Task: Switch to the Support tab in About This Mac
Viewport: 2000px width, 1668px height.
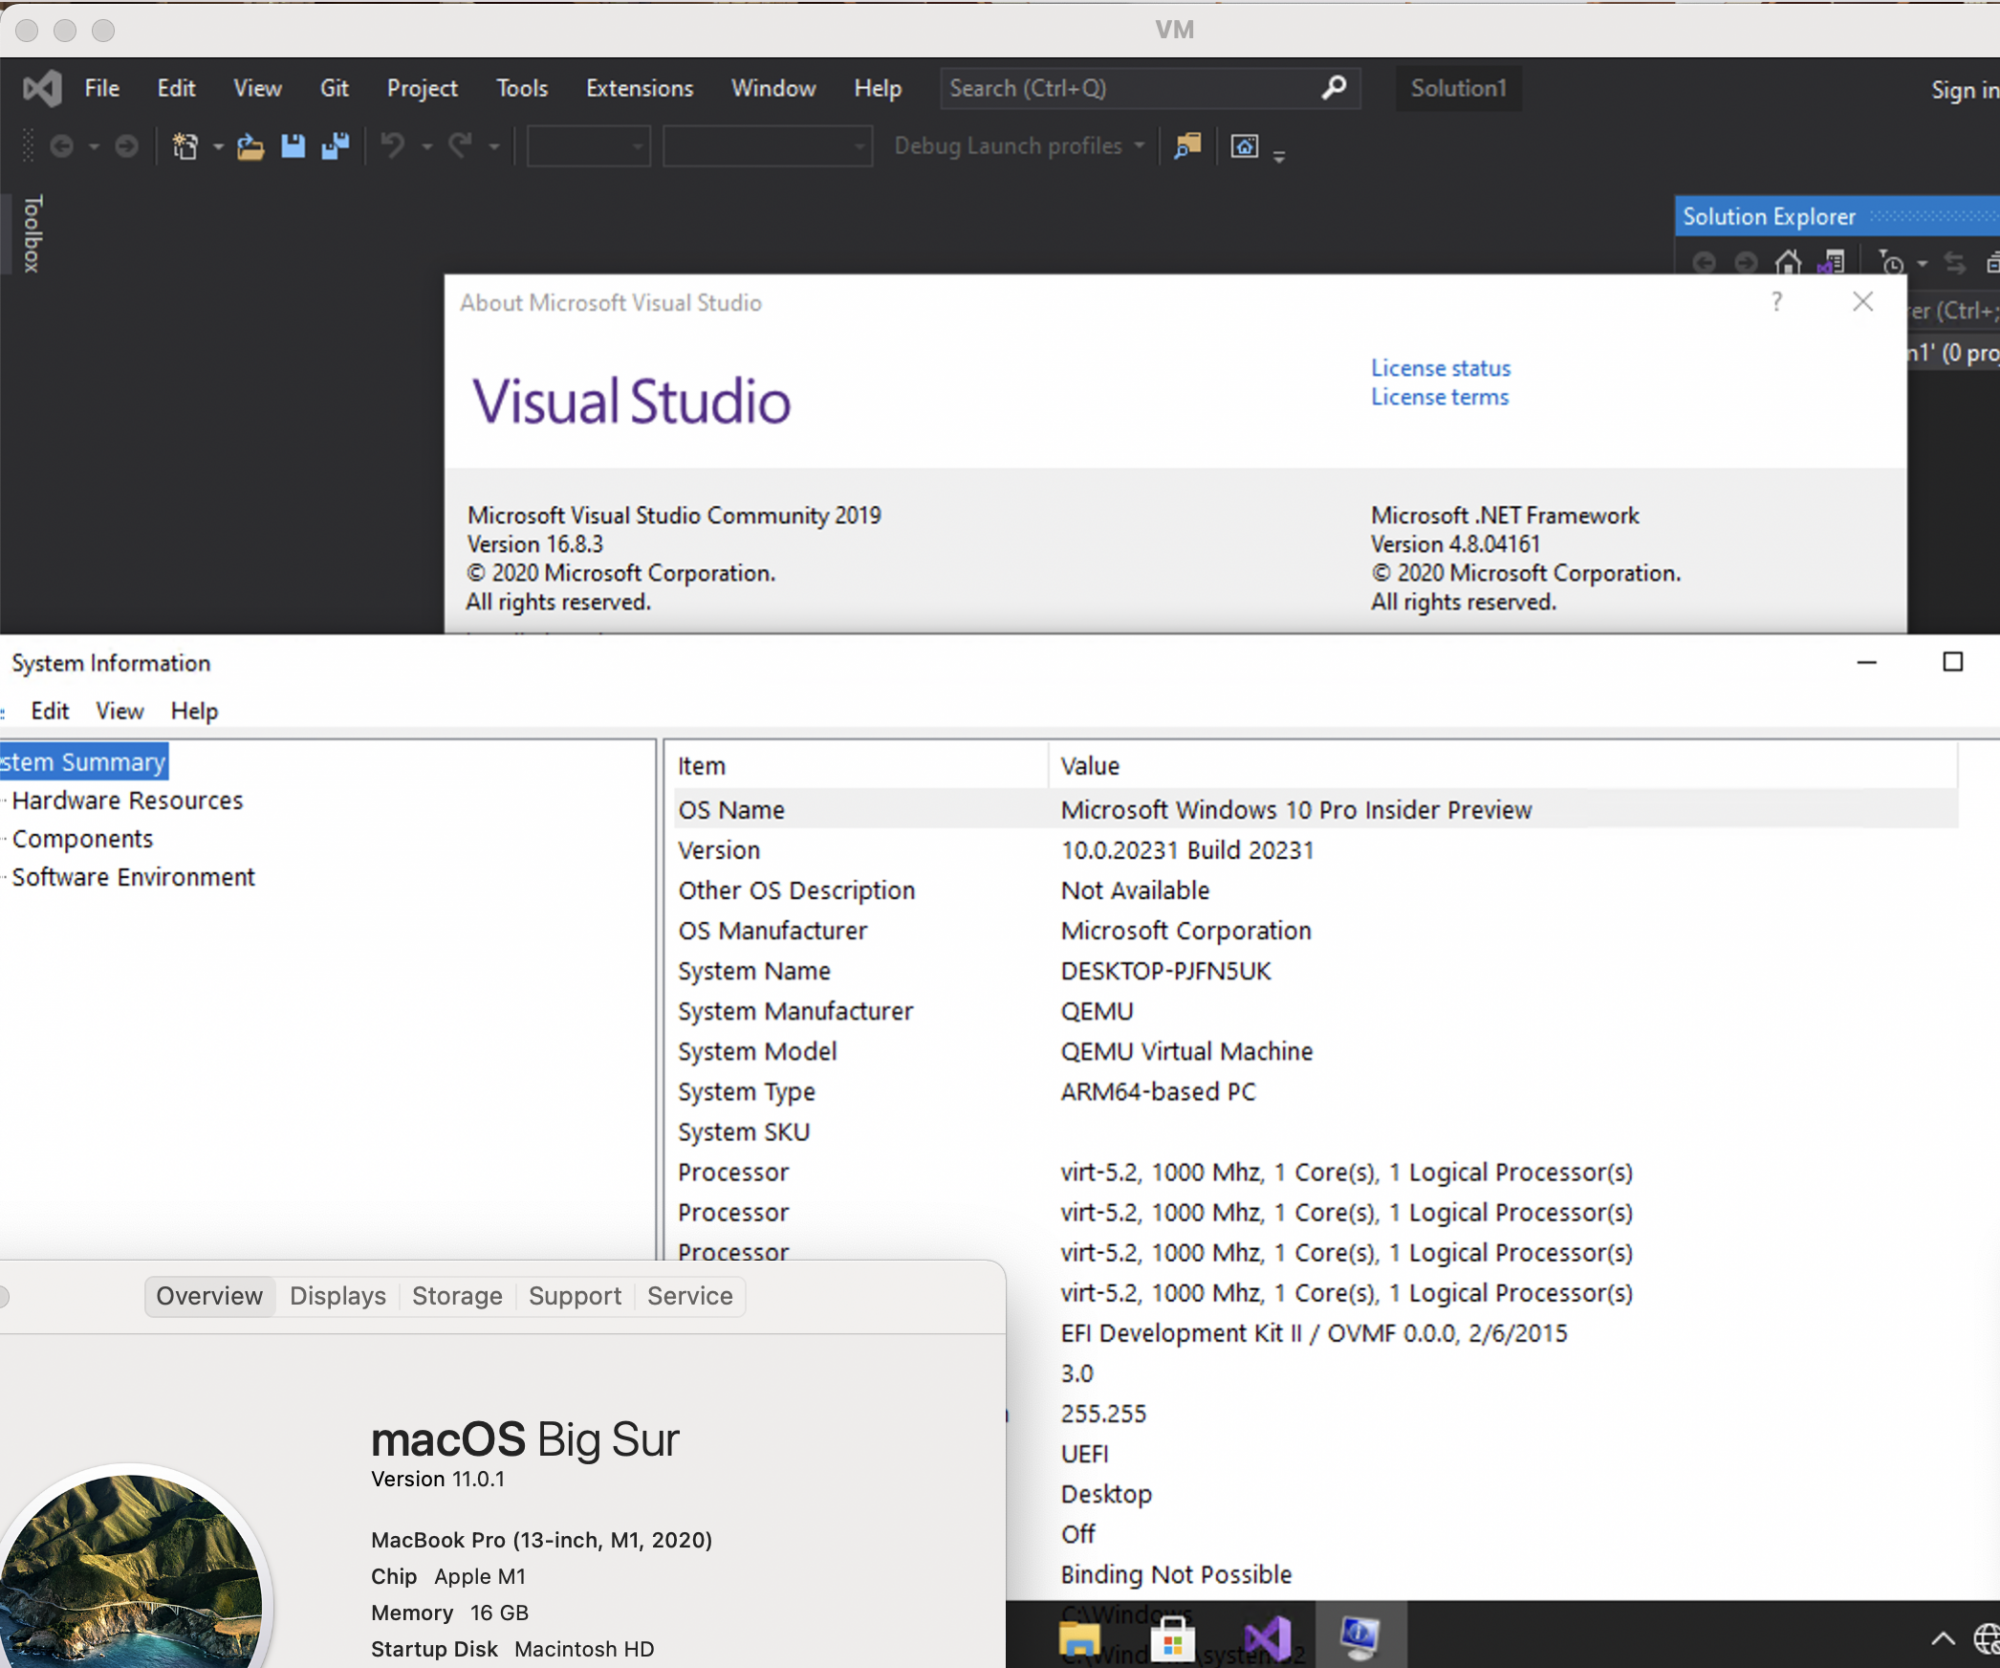Action: click(x=575, y=1296)
